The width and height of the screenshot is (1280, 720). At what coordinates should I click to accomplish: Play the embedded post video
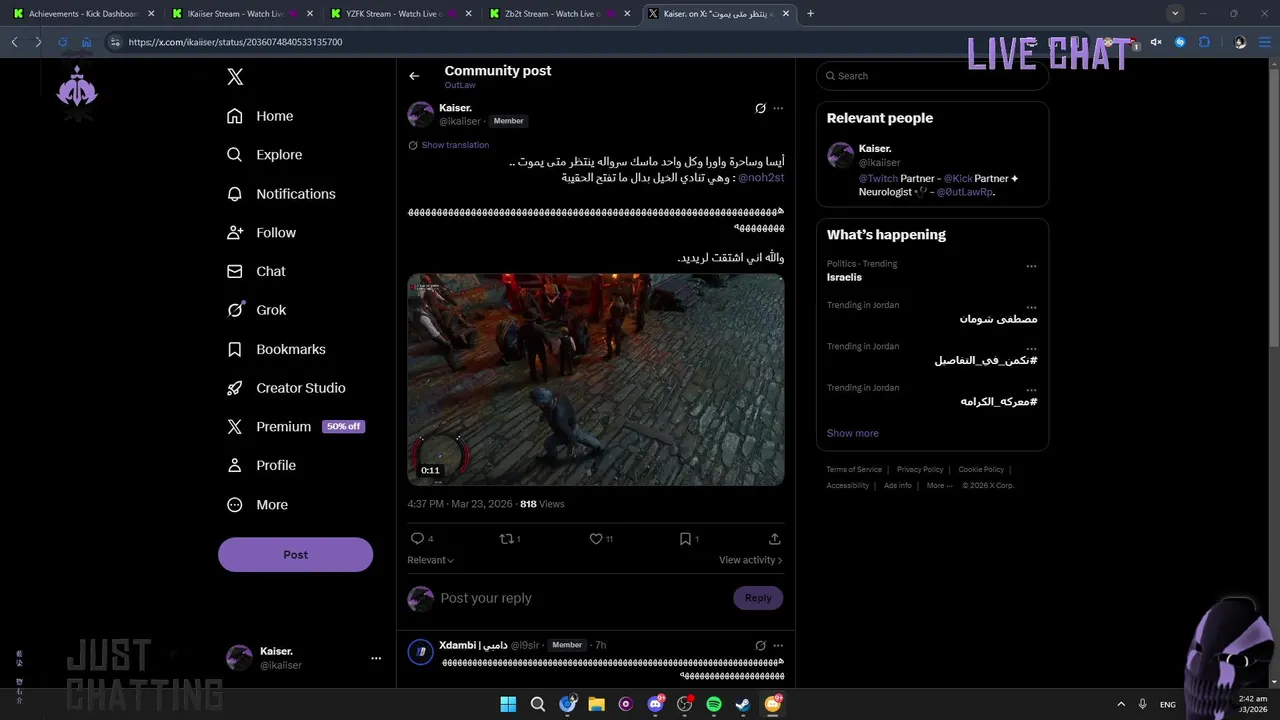[x=596, y=380]
